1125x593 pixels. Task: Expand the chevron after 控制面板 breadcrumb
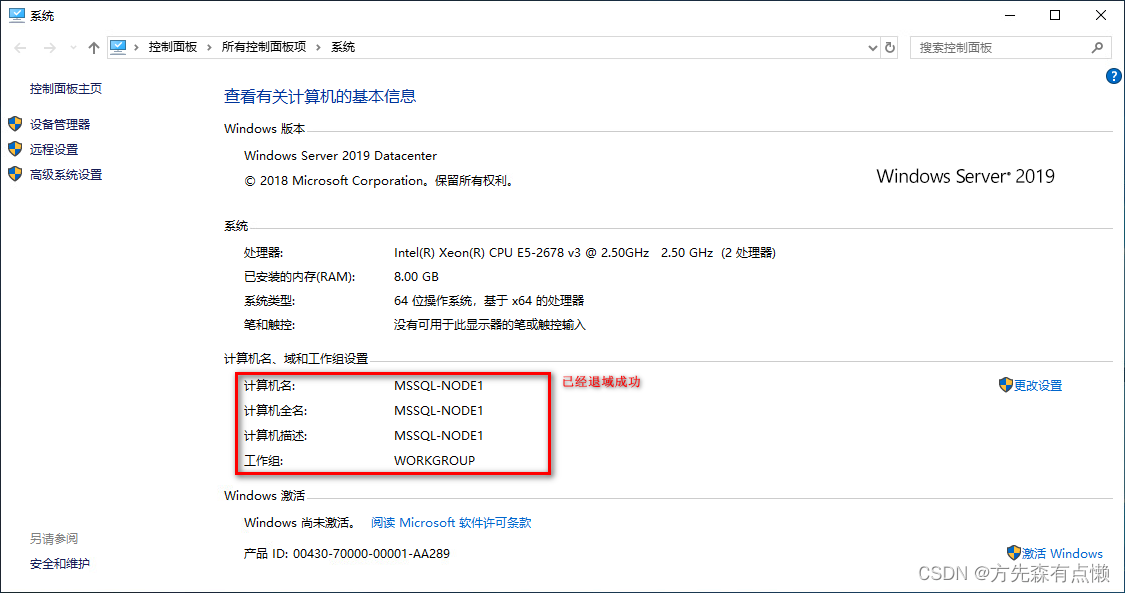pos(210,47)
